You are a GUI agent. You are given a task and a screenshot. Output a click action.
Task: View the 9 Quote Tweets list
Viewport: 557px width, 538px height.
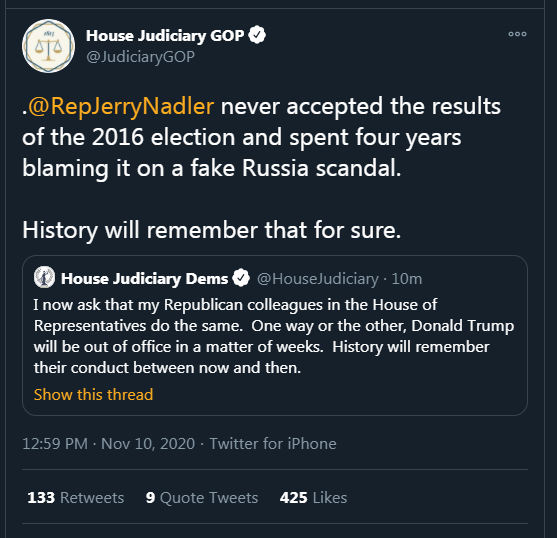tap(202, 498)
